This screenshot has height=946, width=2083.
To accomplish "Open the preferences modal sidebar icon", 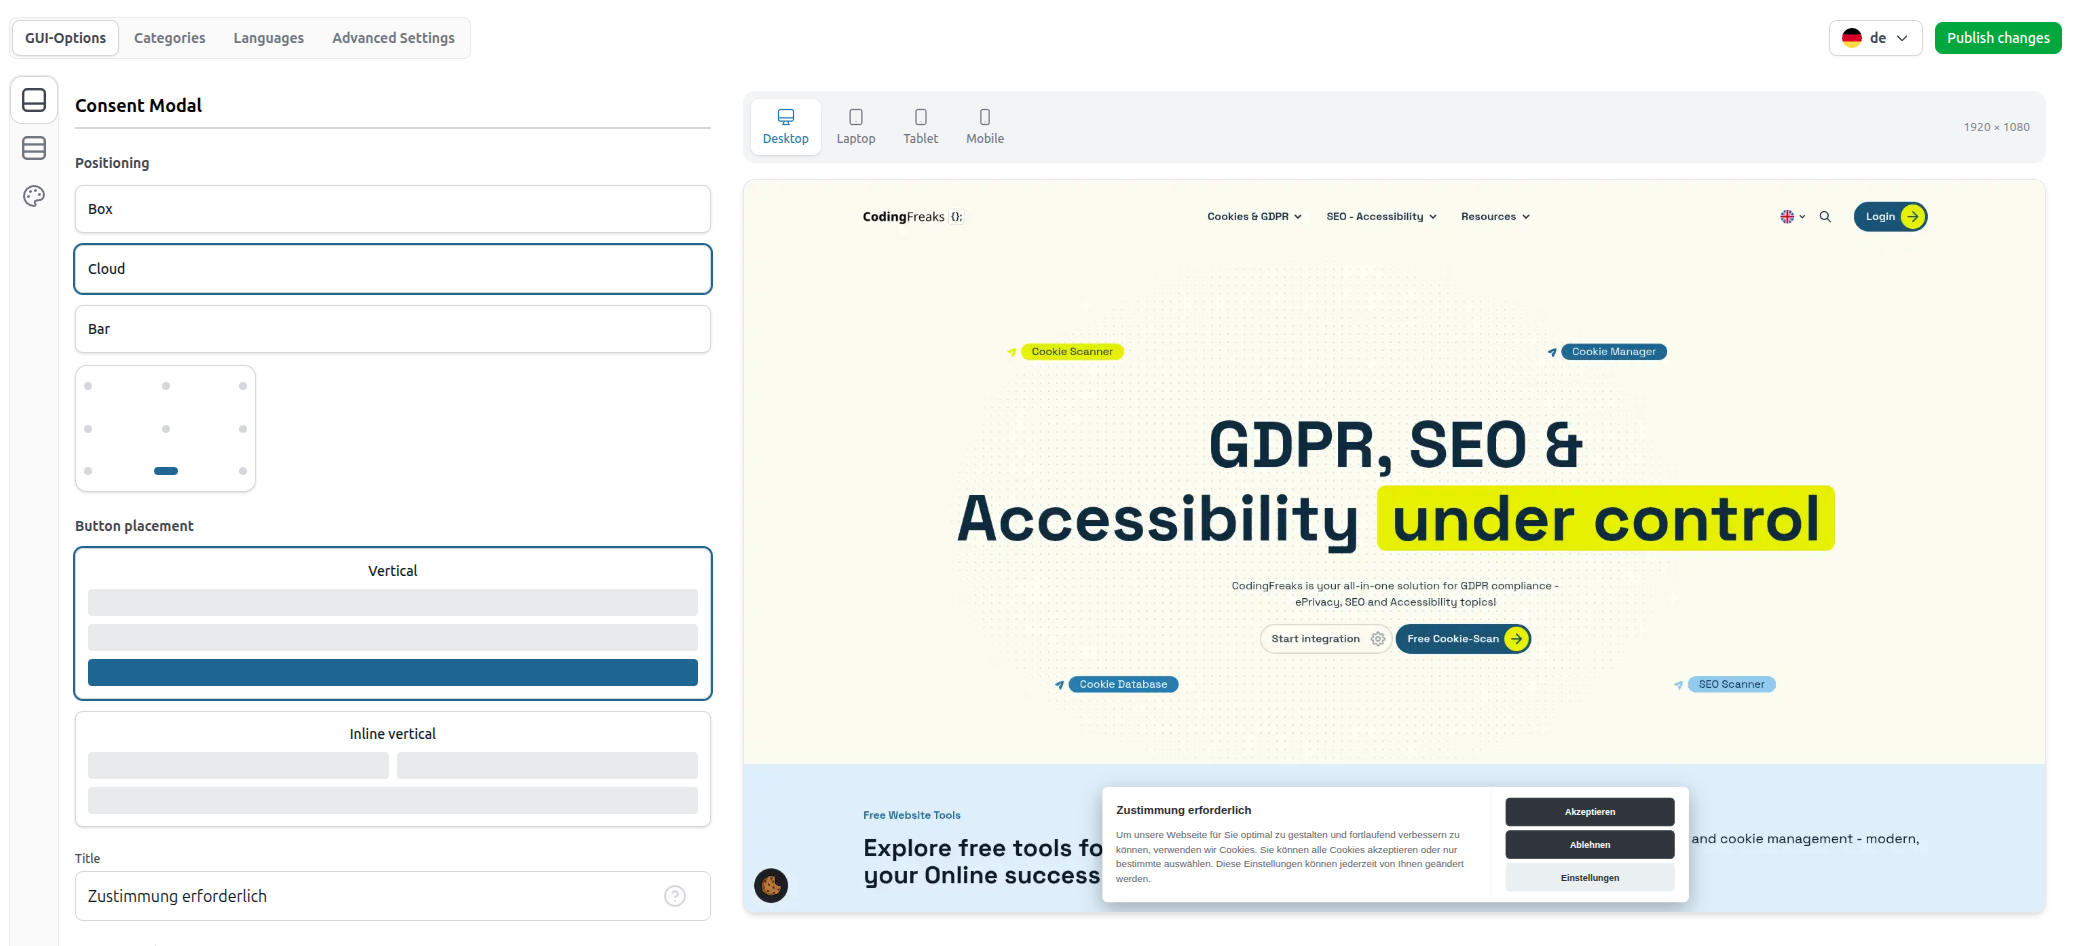I will pyautogui.click(x=34, y=148).
